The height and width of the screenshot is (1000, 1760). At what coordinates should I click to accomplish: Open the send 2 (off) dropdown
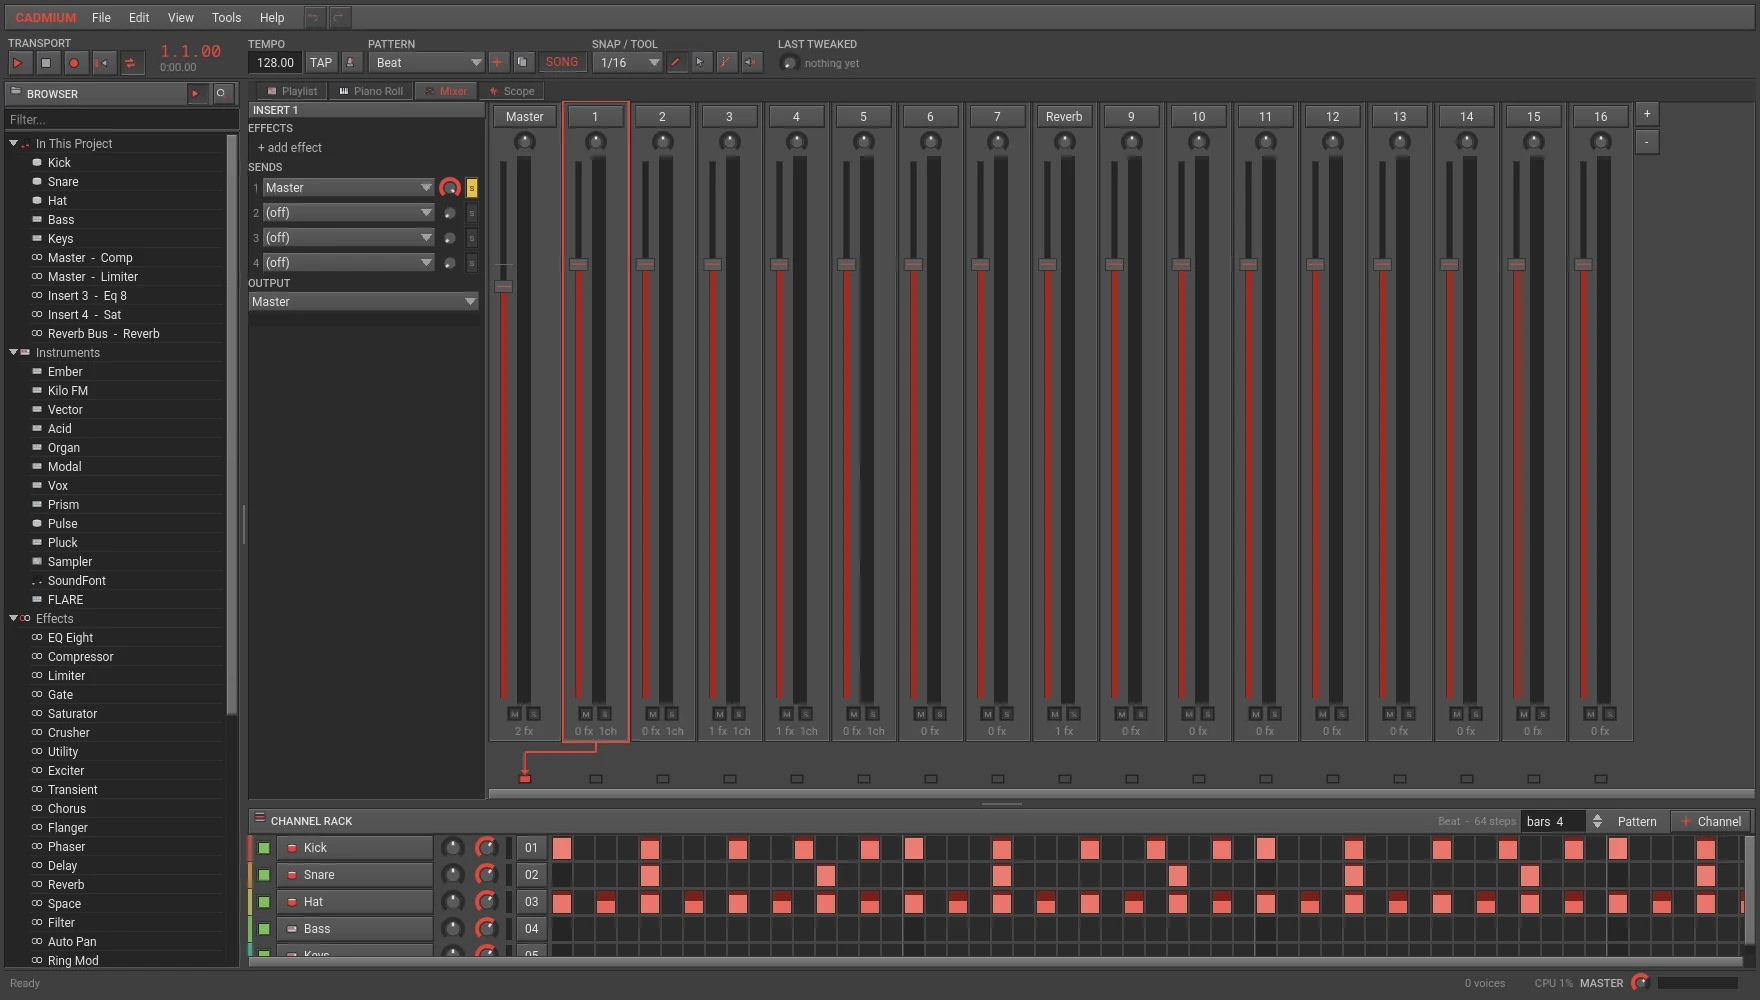point(348,212)
